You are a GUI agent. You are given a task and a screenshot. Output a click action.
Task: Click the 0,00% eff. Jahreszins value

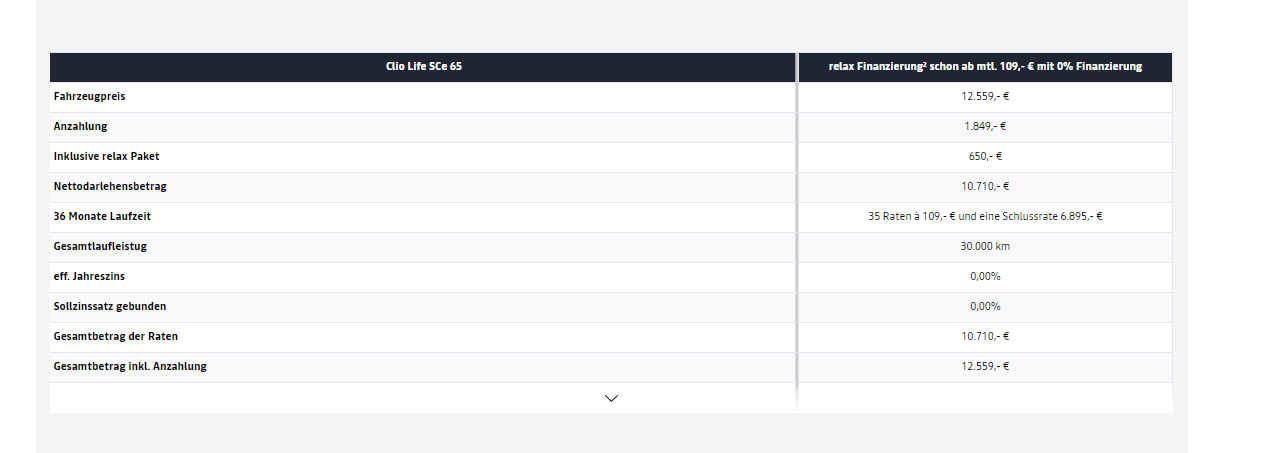click(x=985, y=277)
